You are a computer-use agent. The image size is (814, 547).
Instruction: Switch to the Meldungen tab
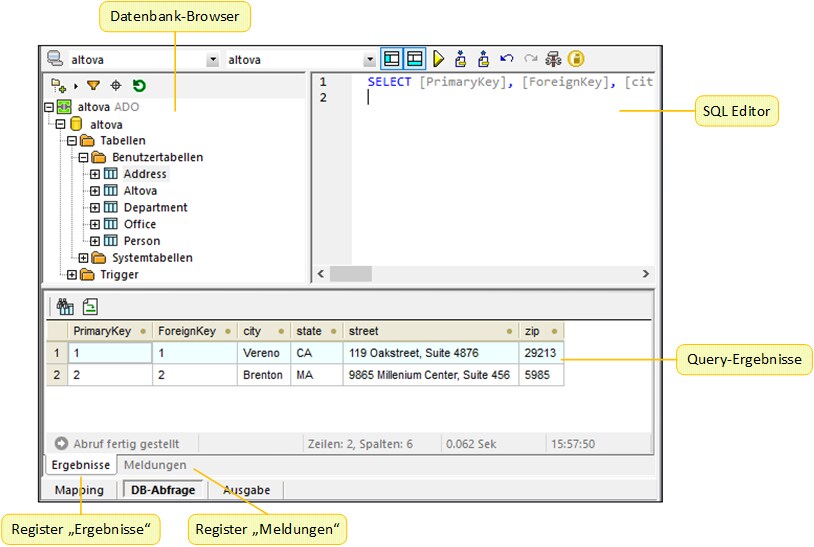tap(154, 466)
